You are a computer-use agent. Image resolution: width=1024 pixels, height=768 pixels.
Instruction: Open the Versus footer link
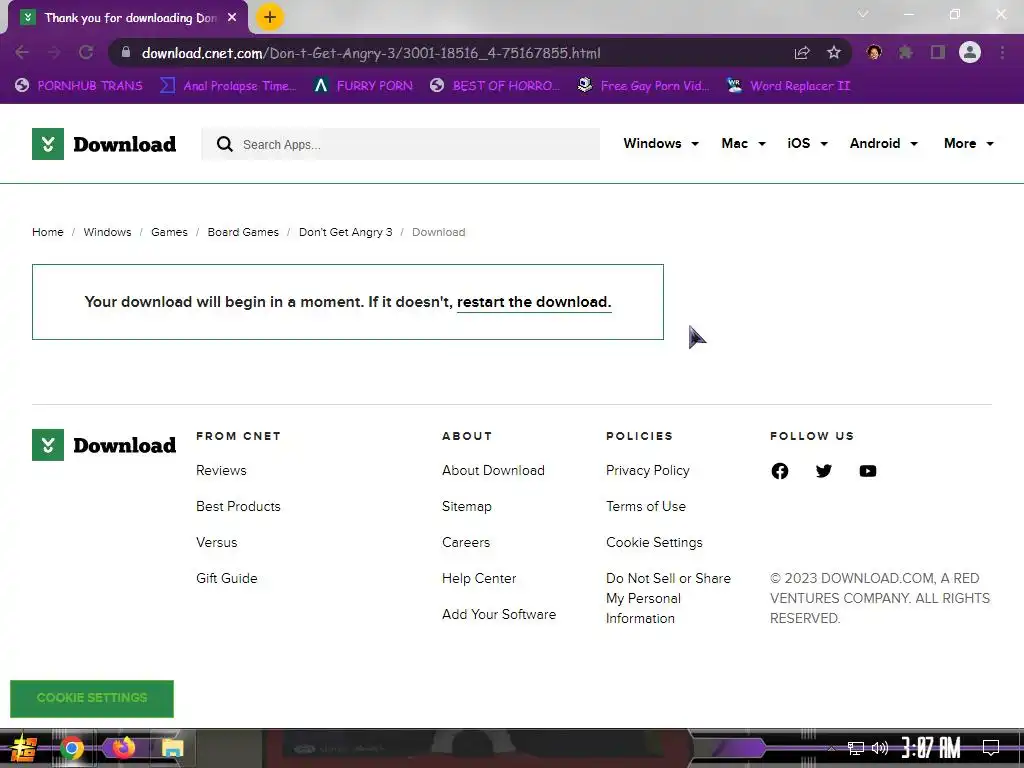click(x=217, y=542)
